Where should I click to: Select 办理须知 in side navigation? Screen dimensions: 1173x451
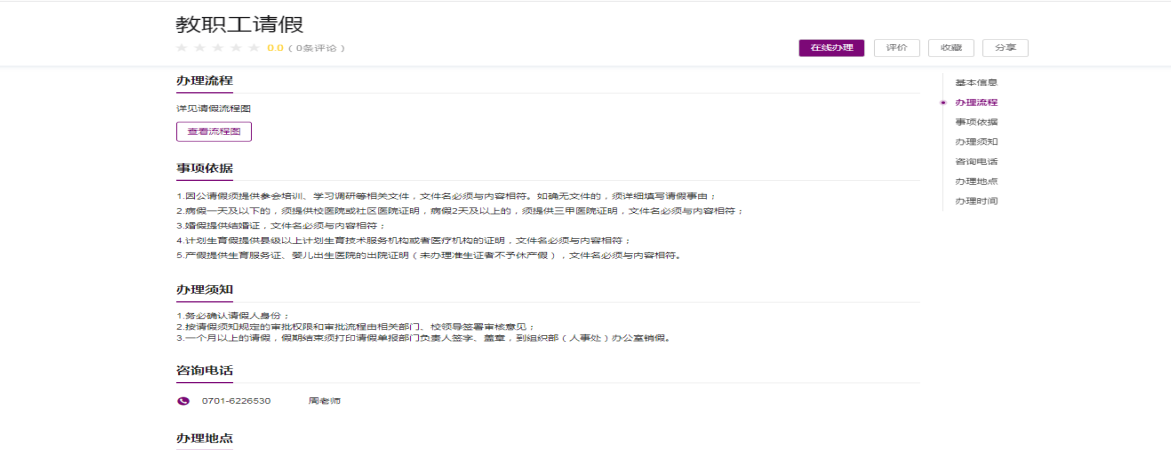tap(976, 141)
